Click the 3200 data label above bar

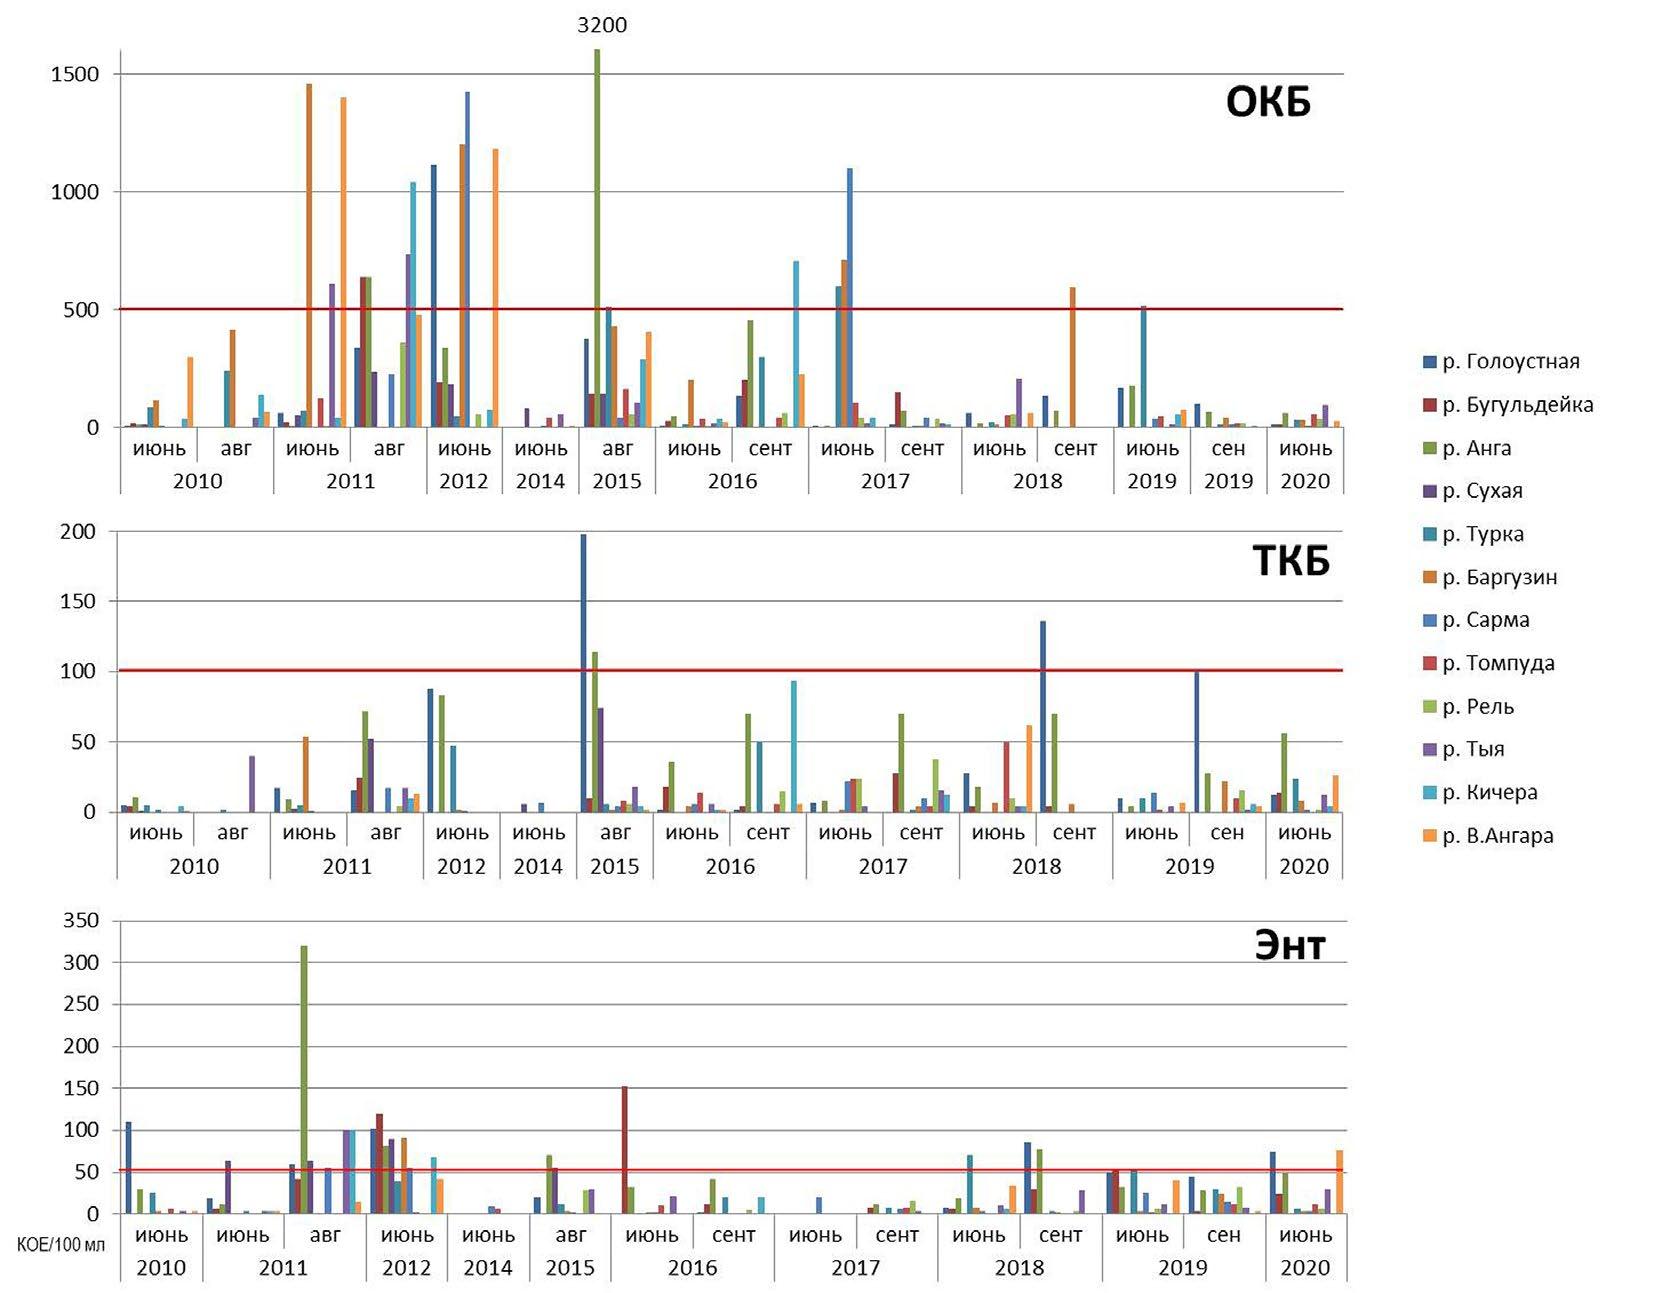(602, 25)
